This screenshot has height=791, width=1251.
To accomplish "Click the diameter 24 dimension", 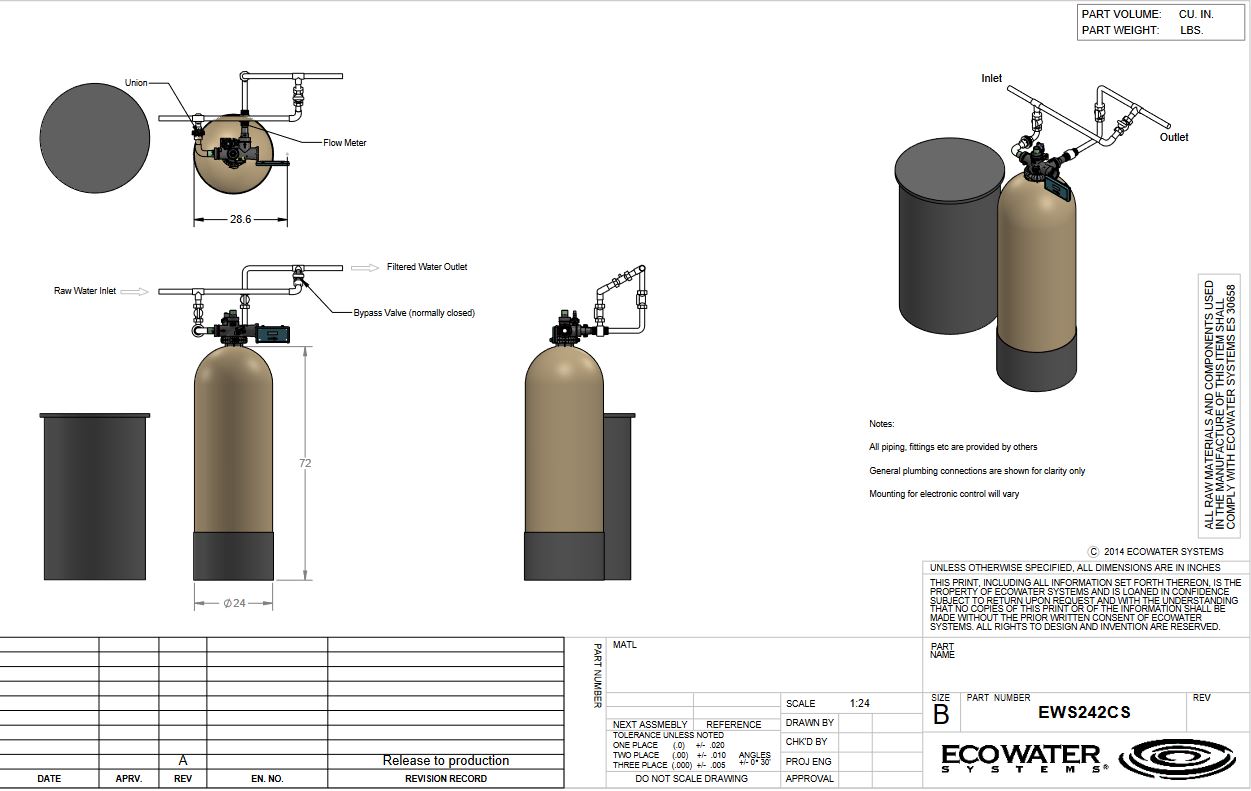I will coord(234,603).
